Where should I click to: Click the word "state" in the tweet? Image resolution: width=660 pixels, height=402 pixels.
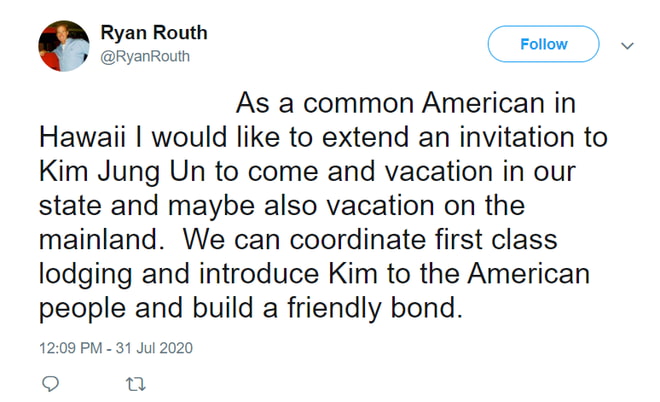pos(67,205)
